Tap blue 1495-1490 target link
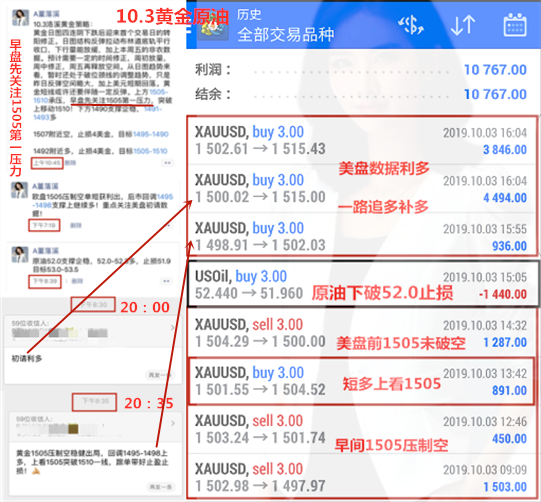541x502 pixels. (x=151, y=134)
